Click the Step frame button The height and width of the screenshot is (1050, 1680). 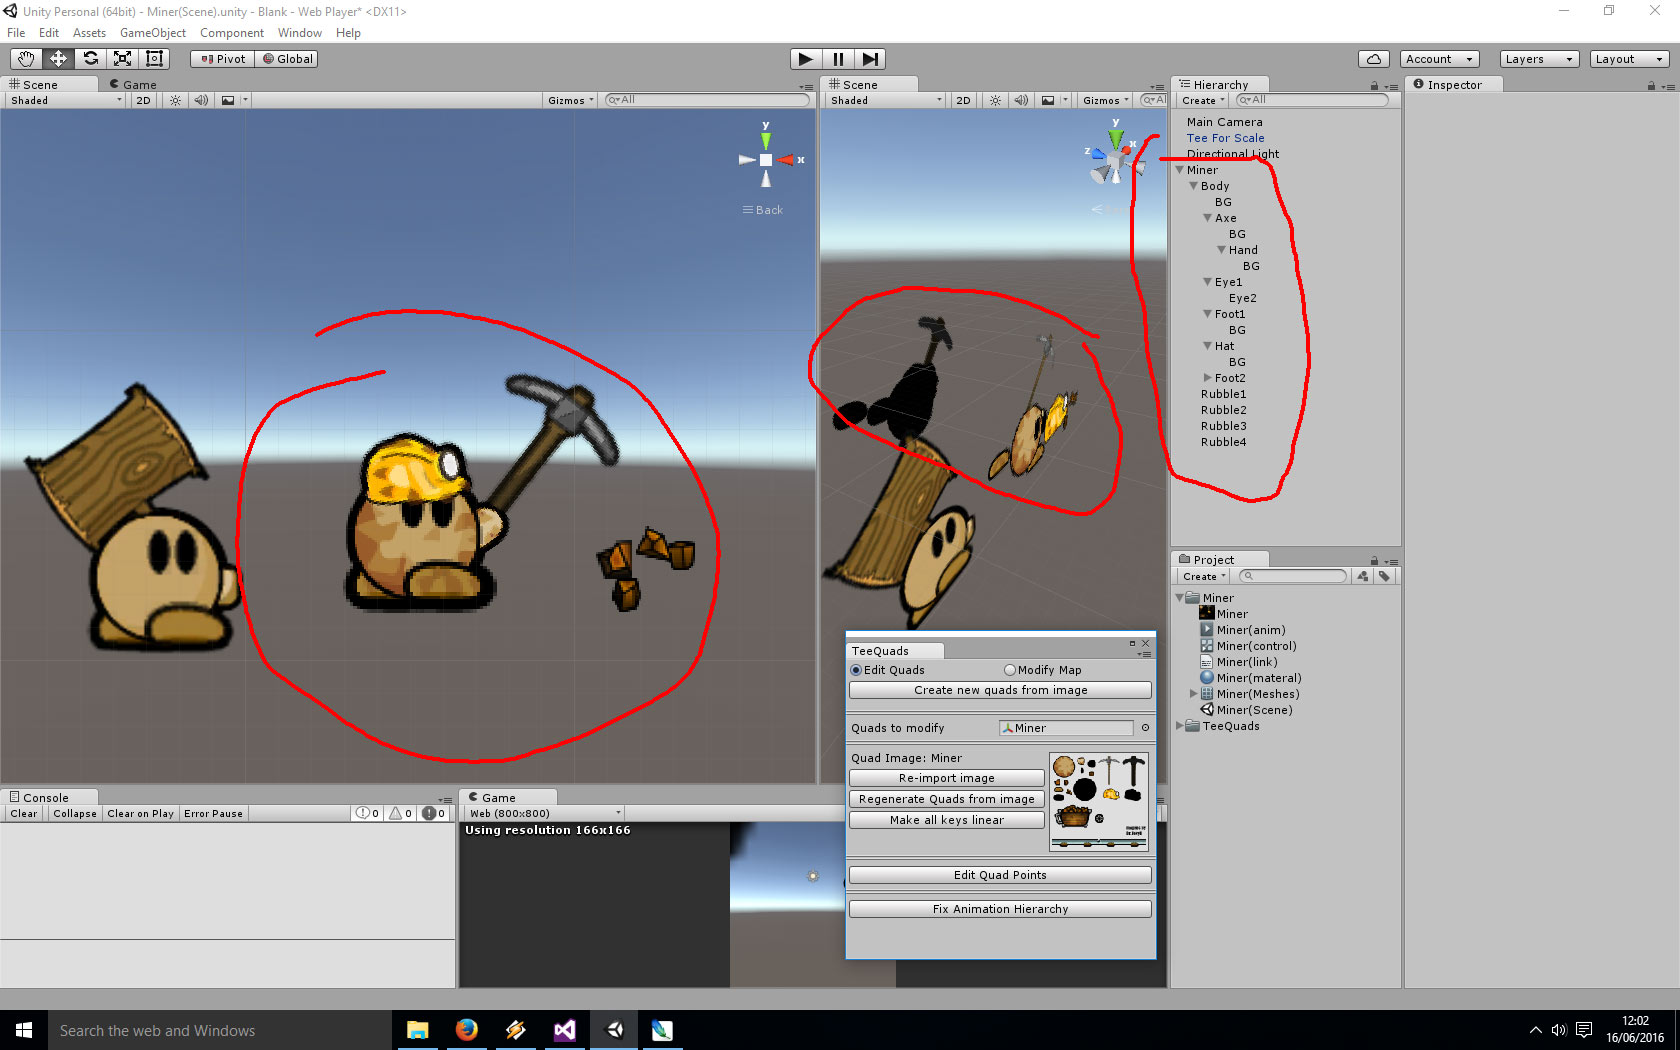click(x=870, y=59)
